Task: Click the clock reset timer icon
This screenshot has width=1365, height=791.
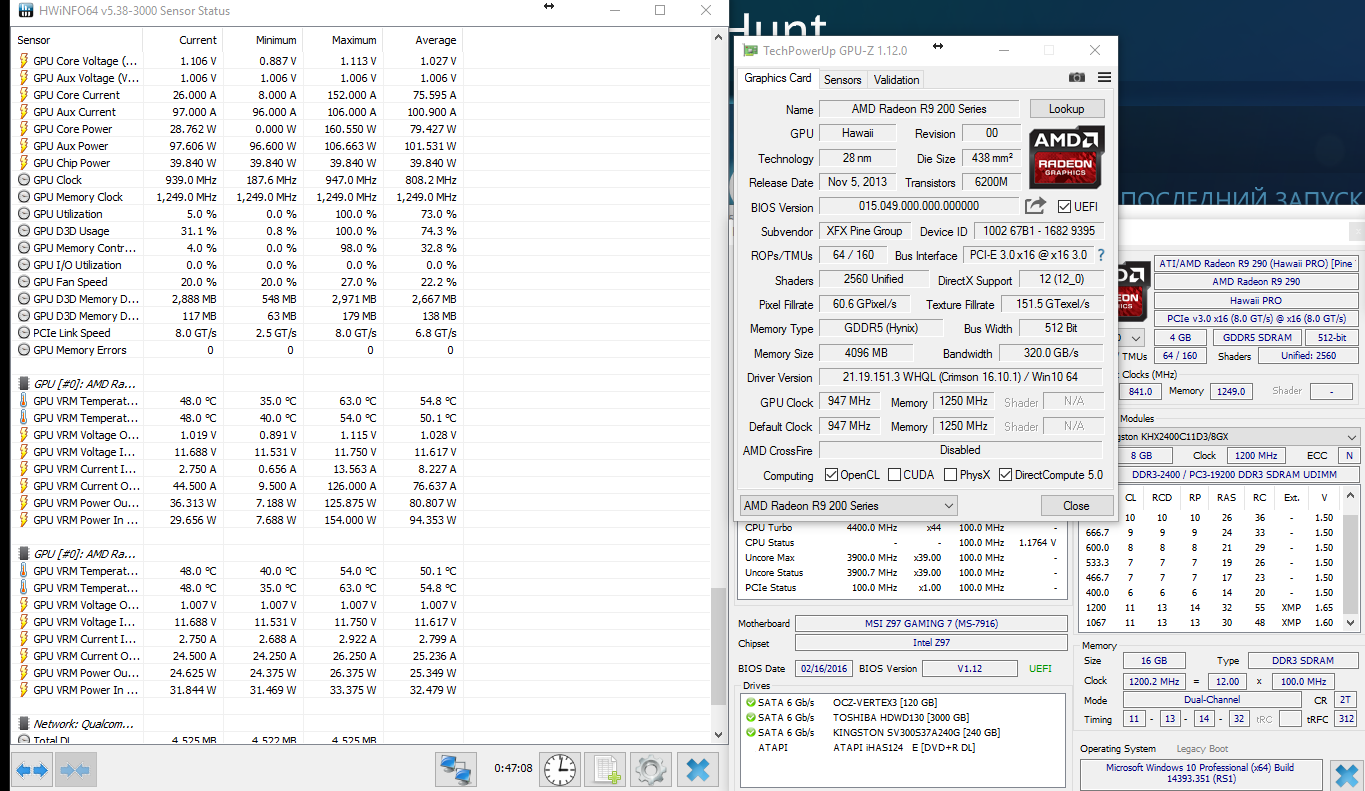Action: click(561, 770)
